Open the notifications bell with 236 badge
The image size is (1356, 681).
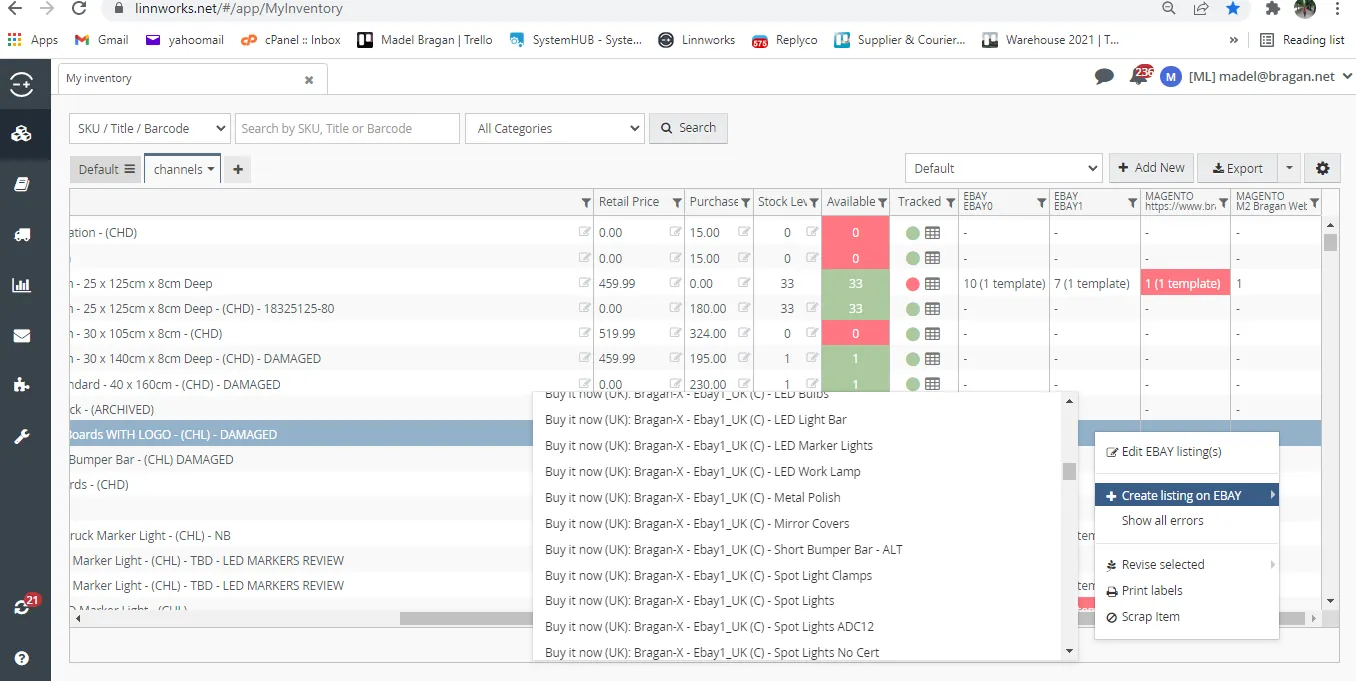[x=1140, y=75]
